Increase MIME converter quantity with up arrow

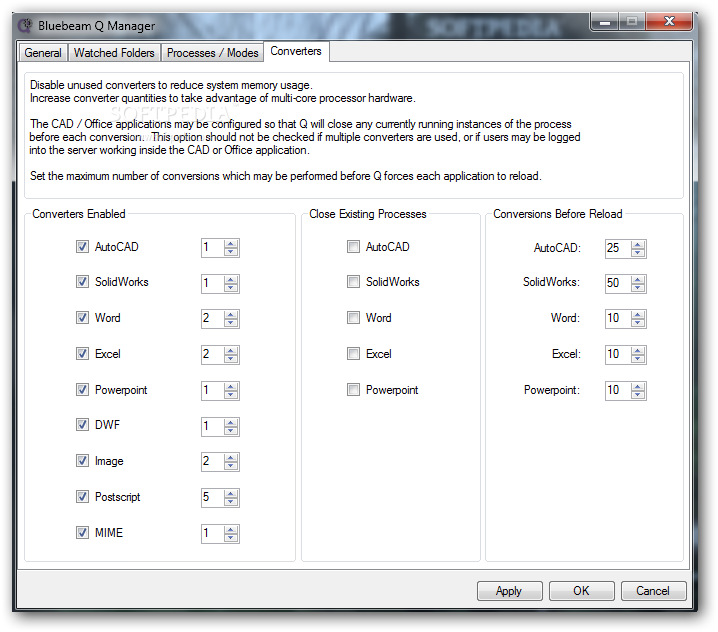(x=231, y=529)
